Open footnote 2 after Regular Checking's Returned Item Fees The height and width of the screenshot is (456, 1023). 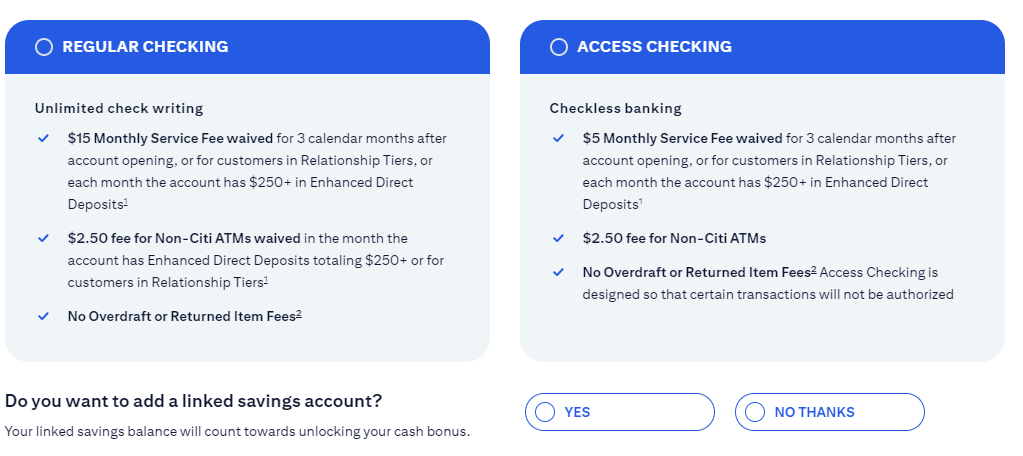click(298, 314)
